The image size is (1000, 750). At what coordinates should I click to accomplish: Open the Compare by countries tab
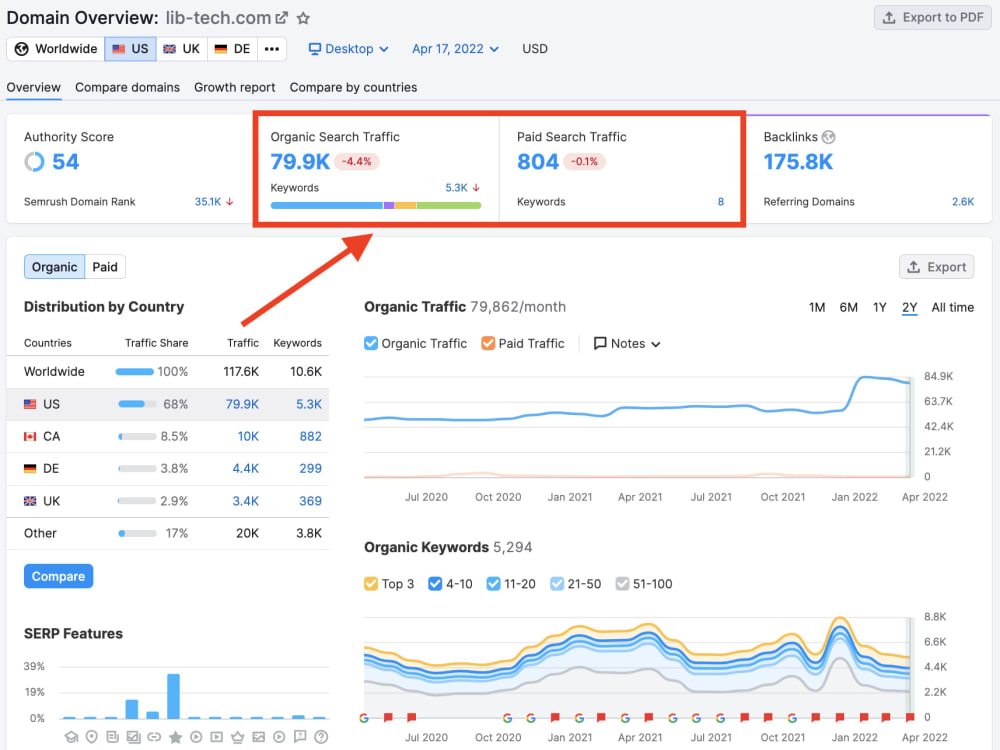(x=353, y=87)
